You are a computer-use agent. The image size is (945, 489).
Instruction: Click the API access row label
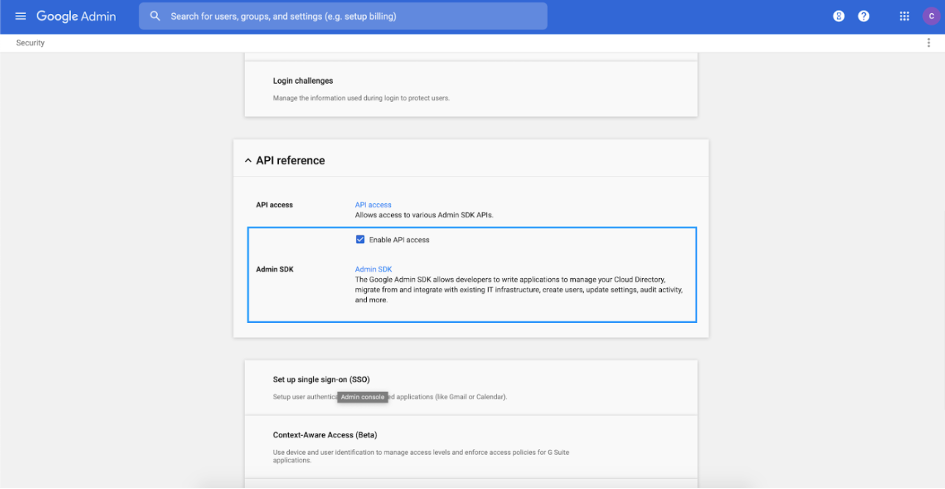[x=274, y=205]
